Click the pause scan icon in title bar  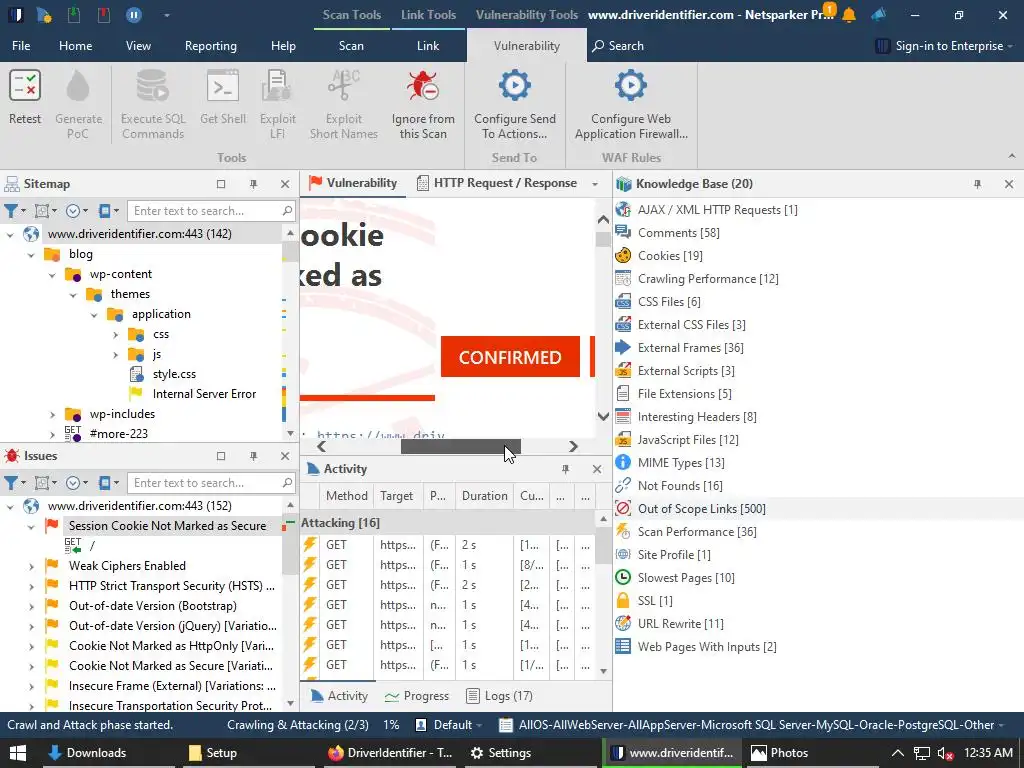(134, 14)
